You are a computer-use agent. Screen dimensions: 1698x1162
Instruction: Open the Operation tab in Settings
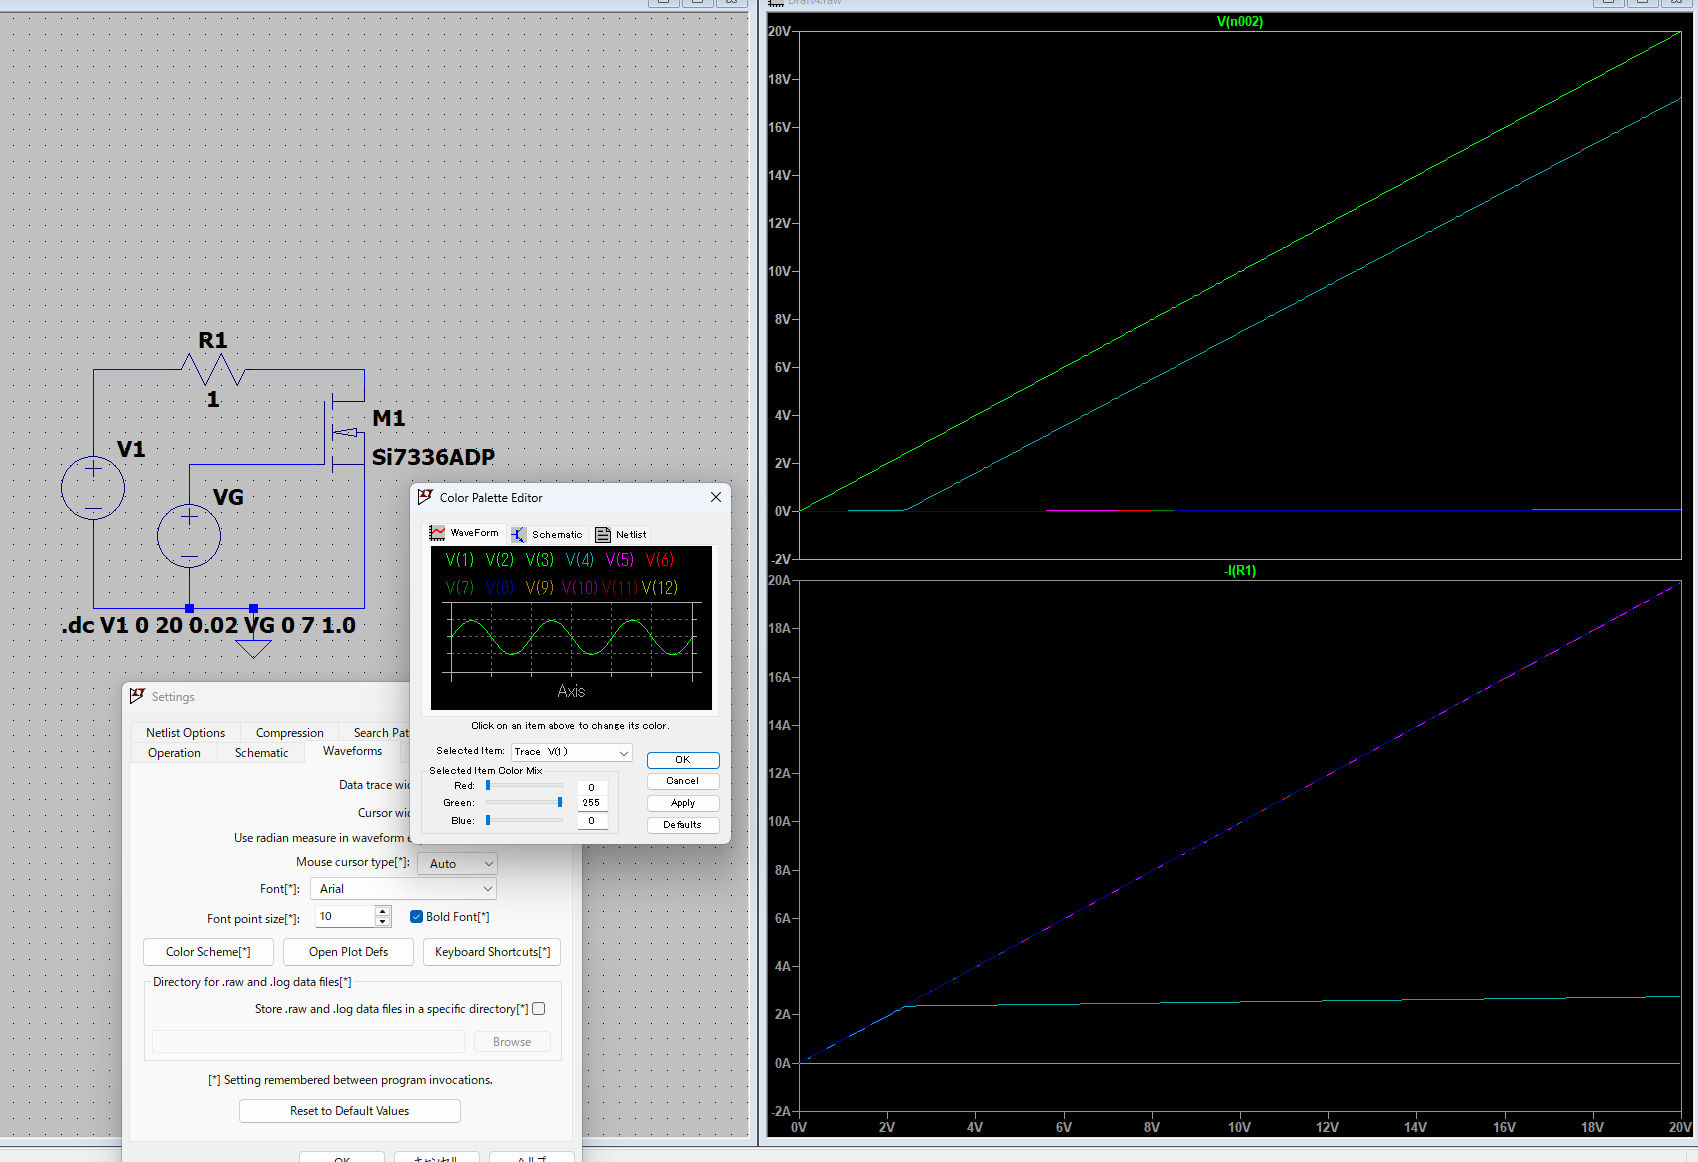coord(174,753)
